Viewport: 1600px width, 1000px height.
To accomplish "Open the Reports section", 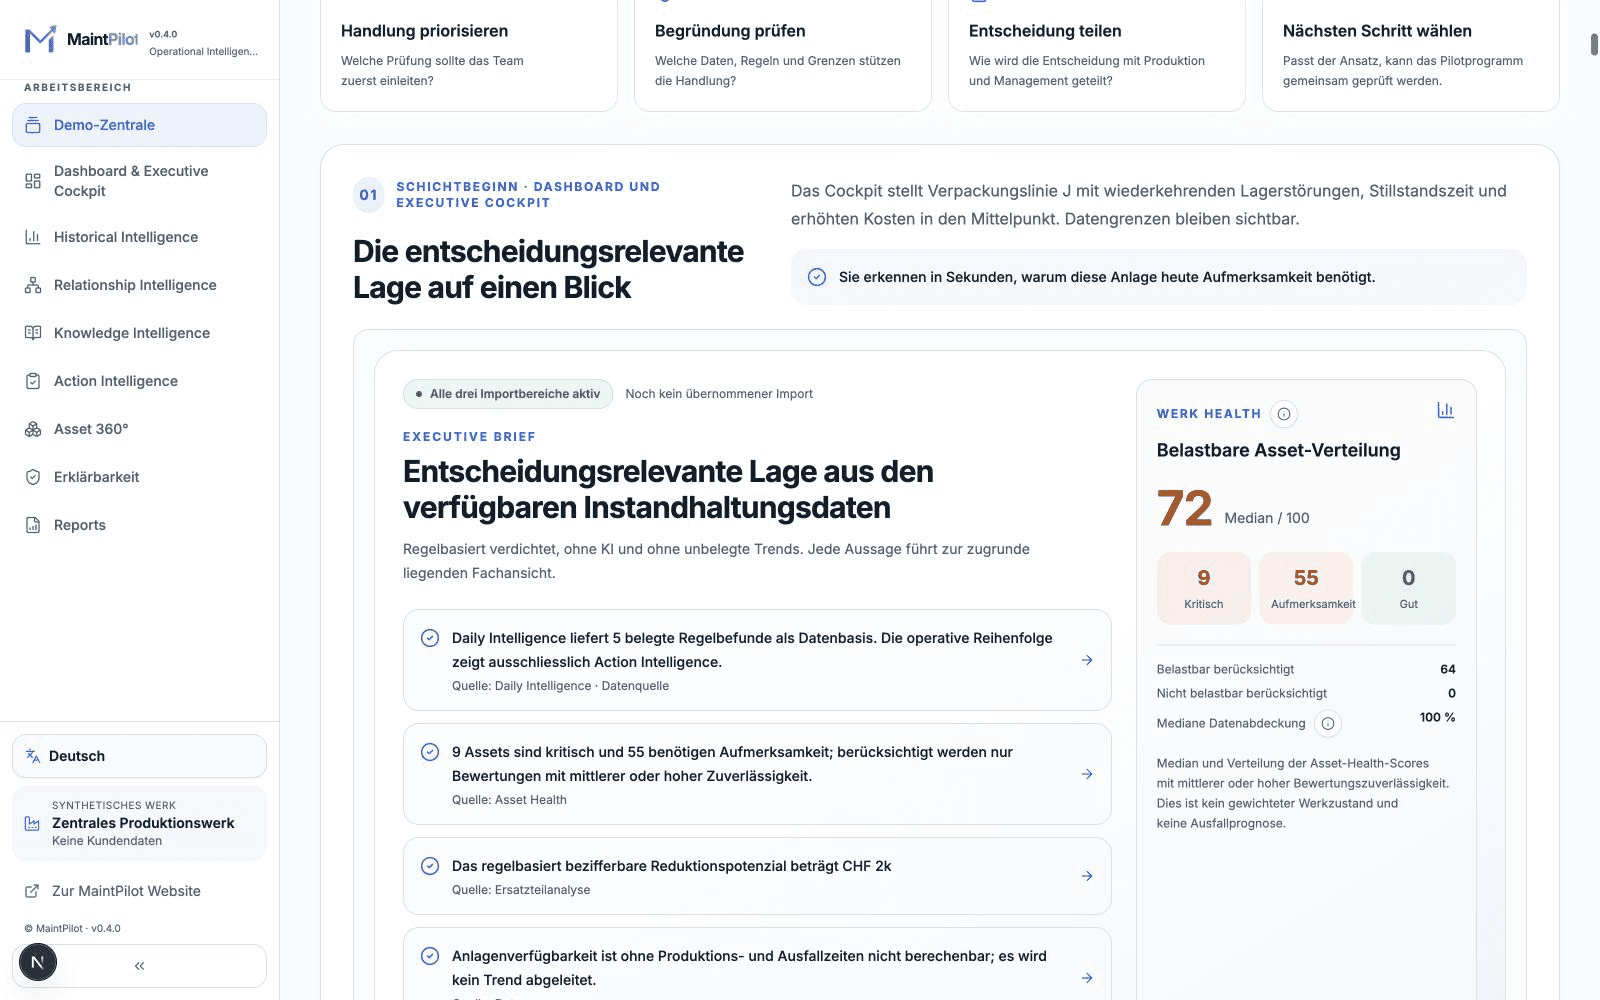I will [x=139, y=525].
